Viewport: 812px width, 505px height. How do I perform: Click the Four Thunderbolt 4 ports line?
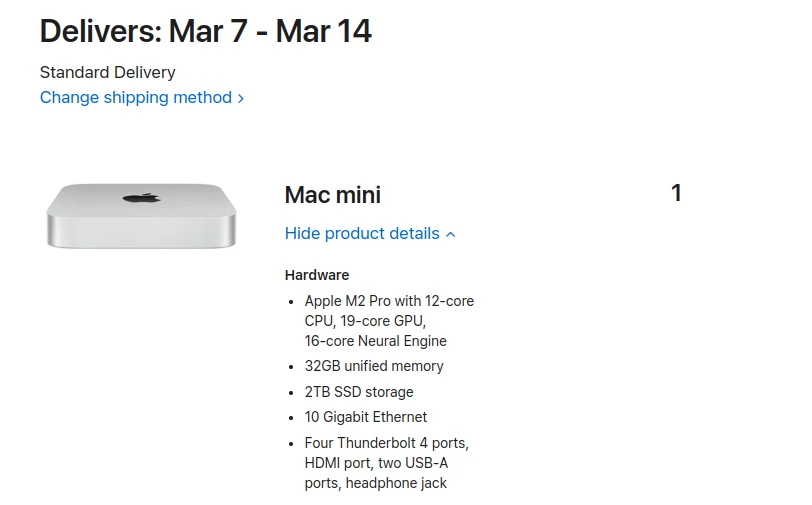coord(387,443)
